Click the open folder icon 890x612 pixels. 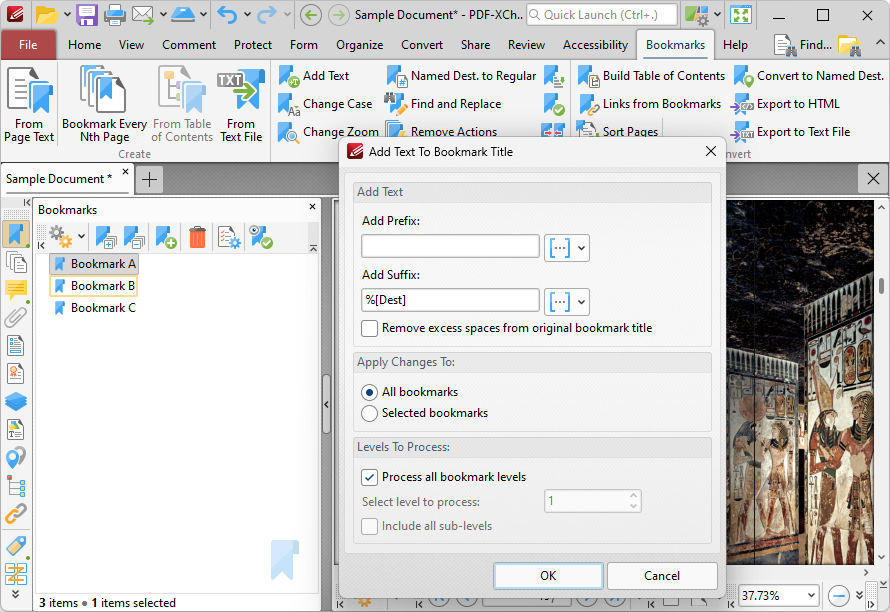46,15
